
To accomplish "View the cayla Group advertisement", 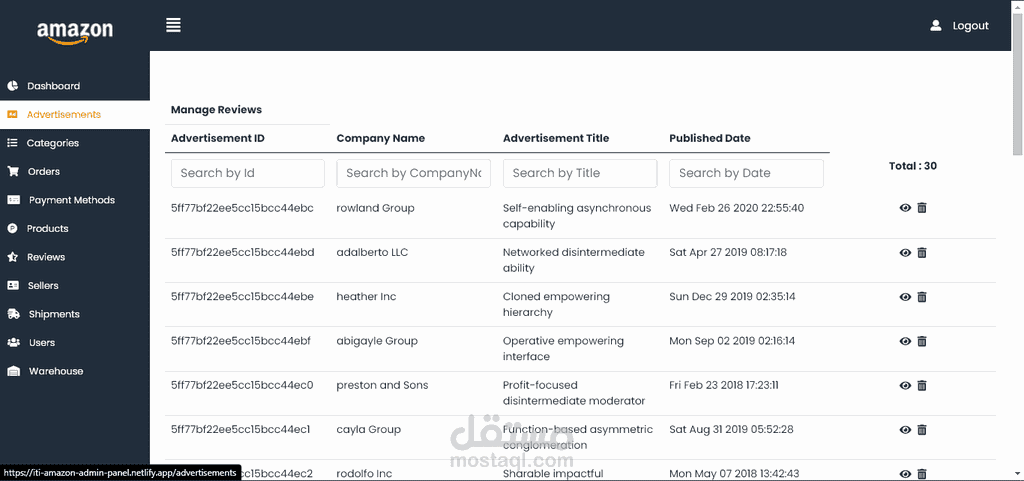I will click(x=905, y=429).
